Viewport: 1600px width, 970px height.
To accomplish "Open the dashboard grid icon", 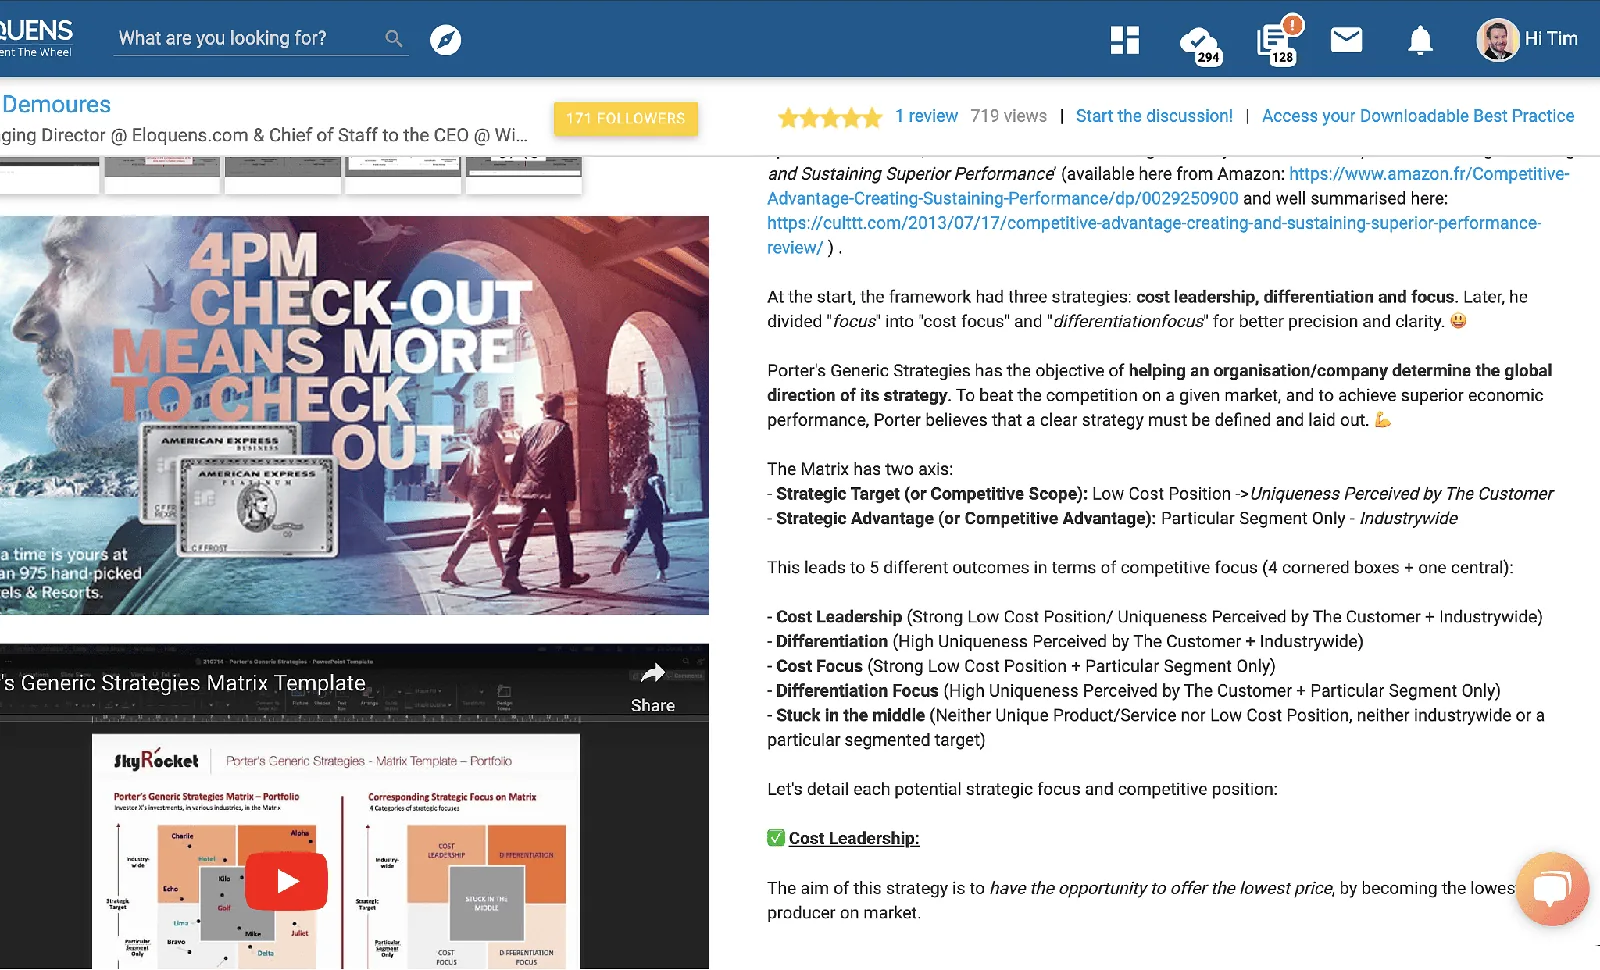I will (x=1125, y=40).
